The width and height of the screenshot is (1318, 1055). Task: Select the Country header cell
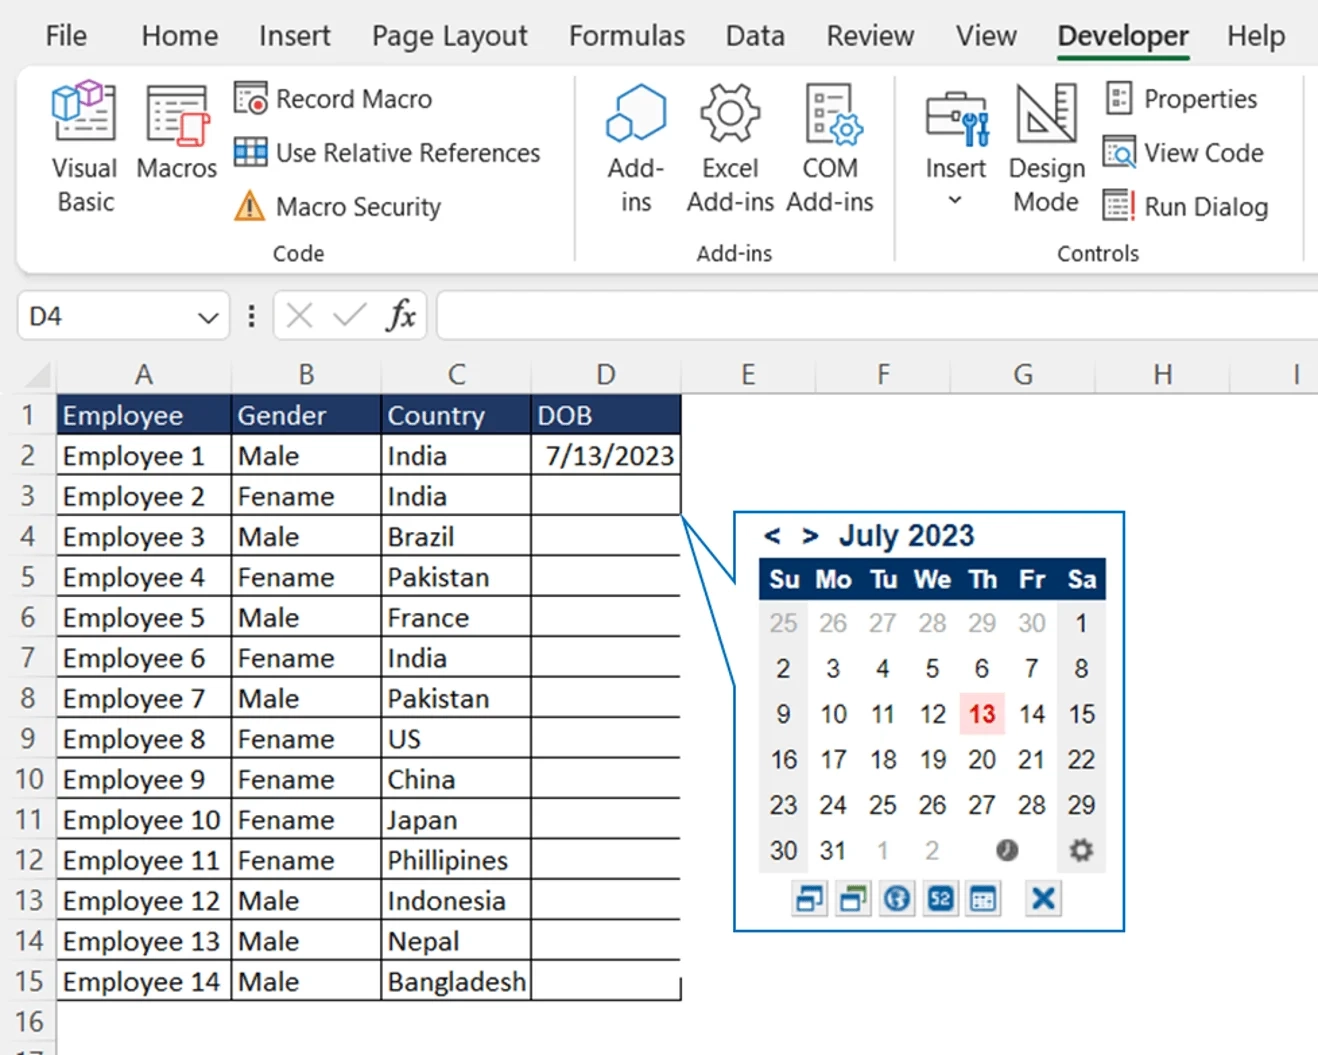456,415
